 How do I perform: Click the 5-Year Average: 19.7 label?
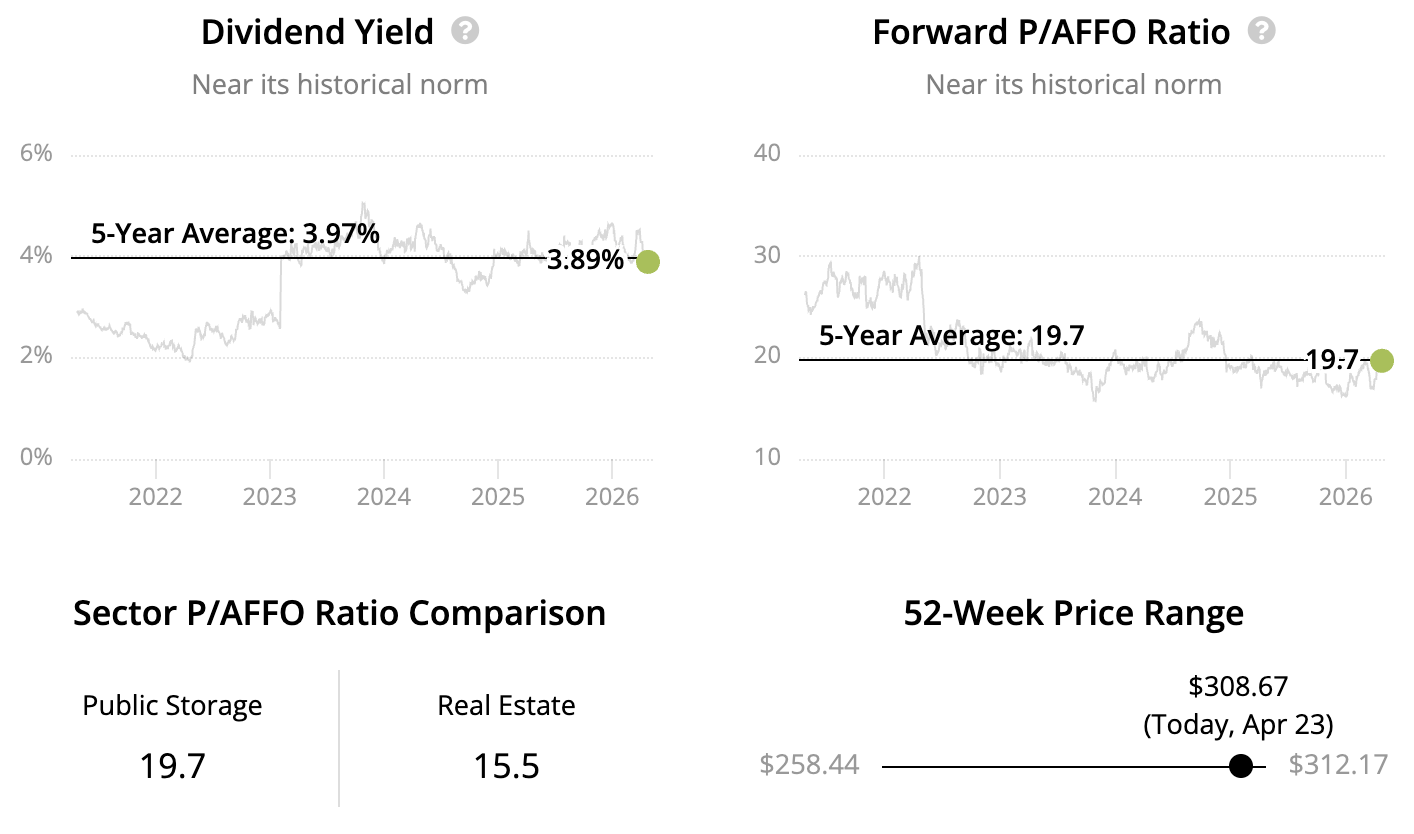pos(951,335)
